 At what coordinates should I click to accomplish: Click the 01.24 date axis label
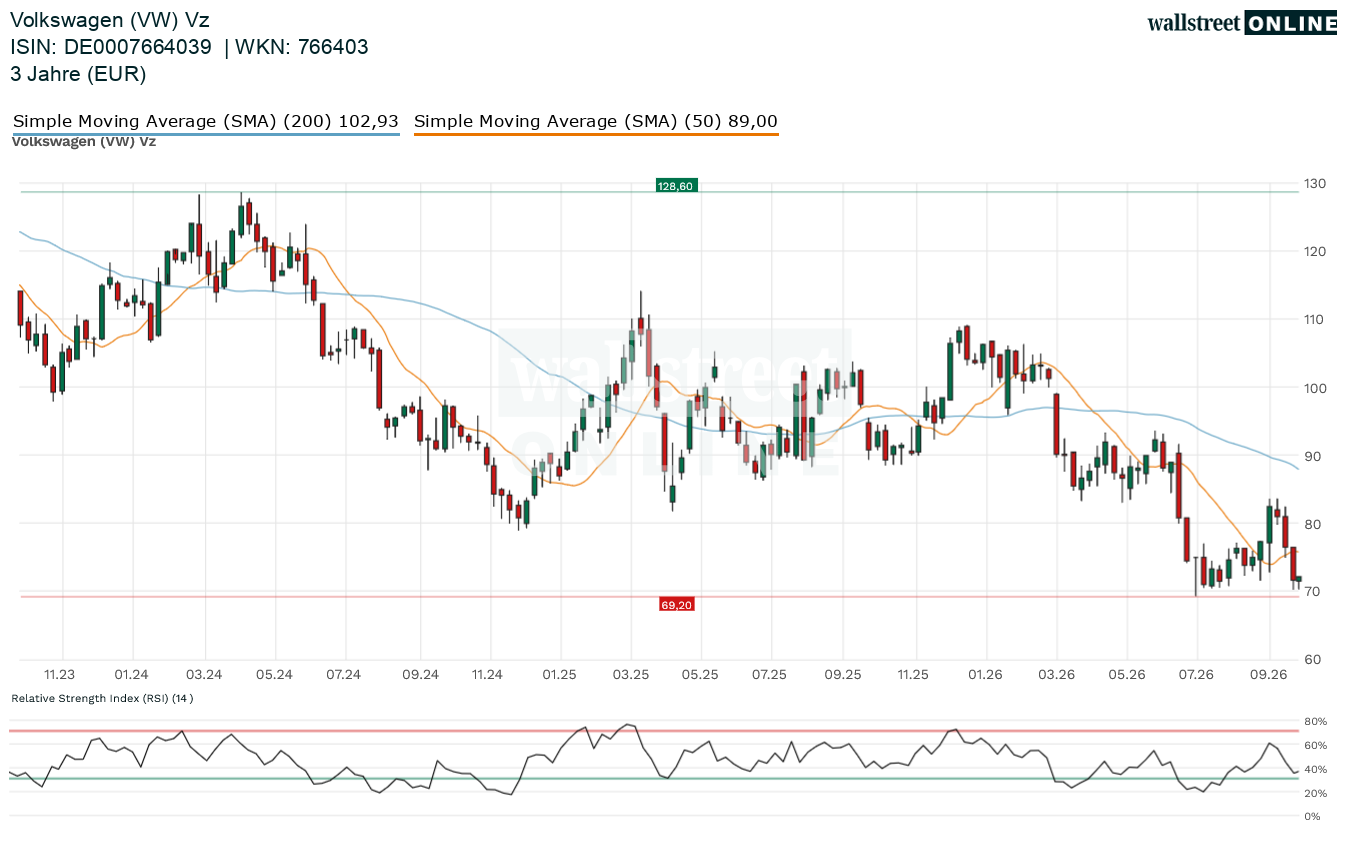(132, 675)
